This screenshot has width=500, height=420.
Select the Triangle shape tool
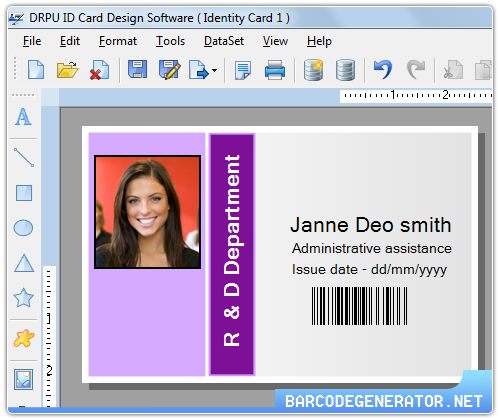click(x=24, y=263)
